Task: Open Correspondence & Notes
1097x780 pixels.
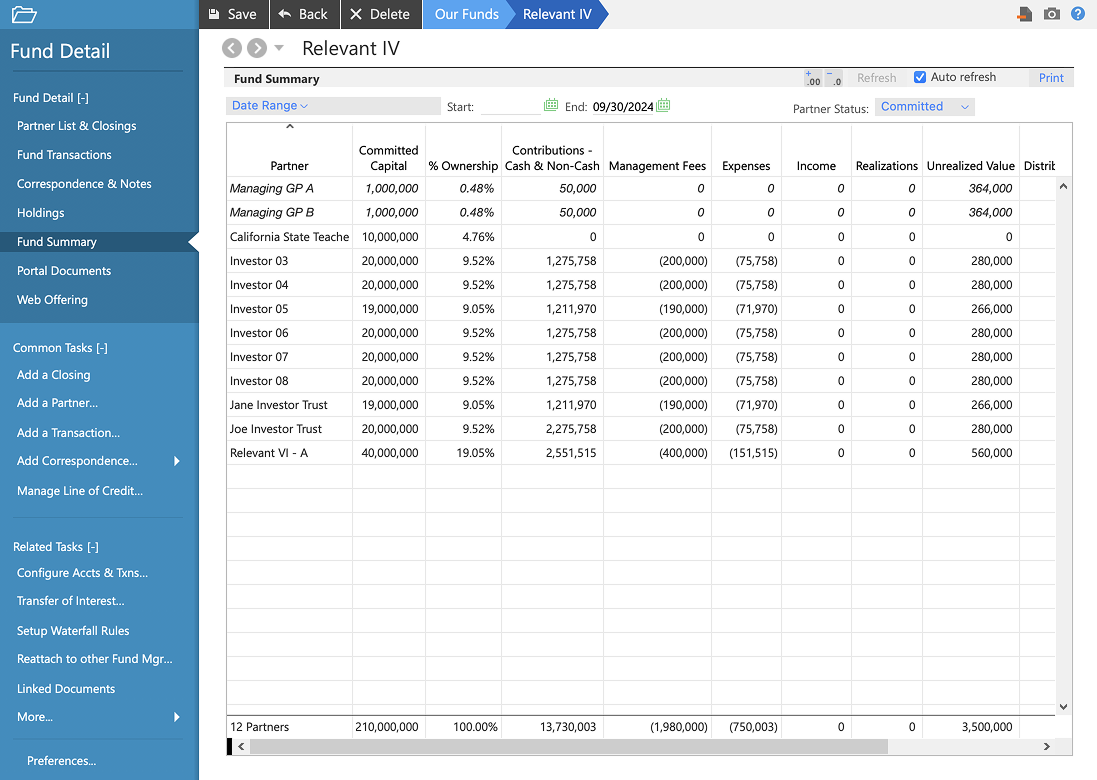Action: click(x=84, y=184)
